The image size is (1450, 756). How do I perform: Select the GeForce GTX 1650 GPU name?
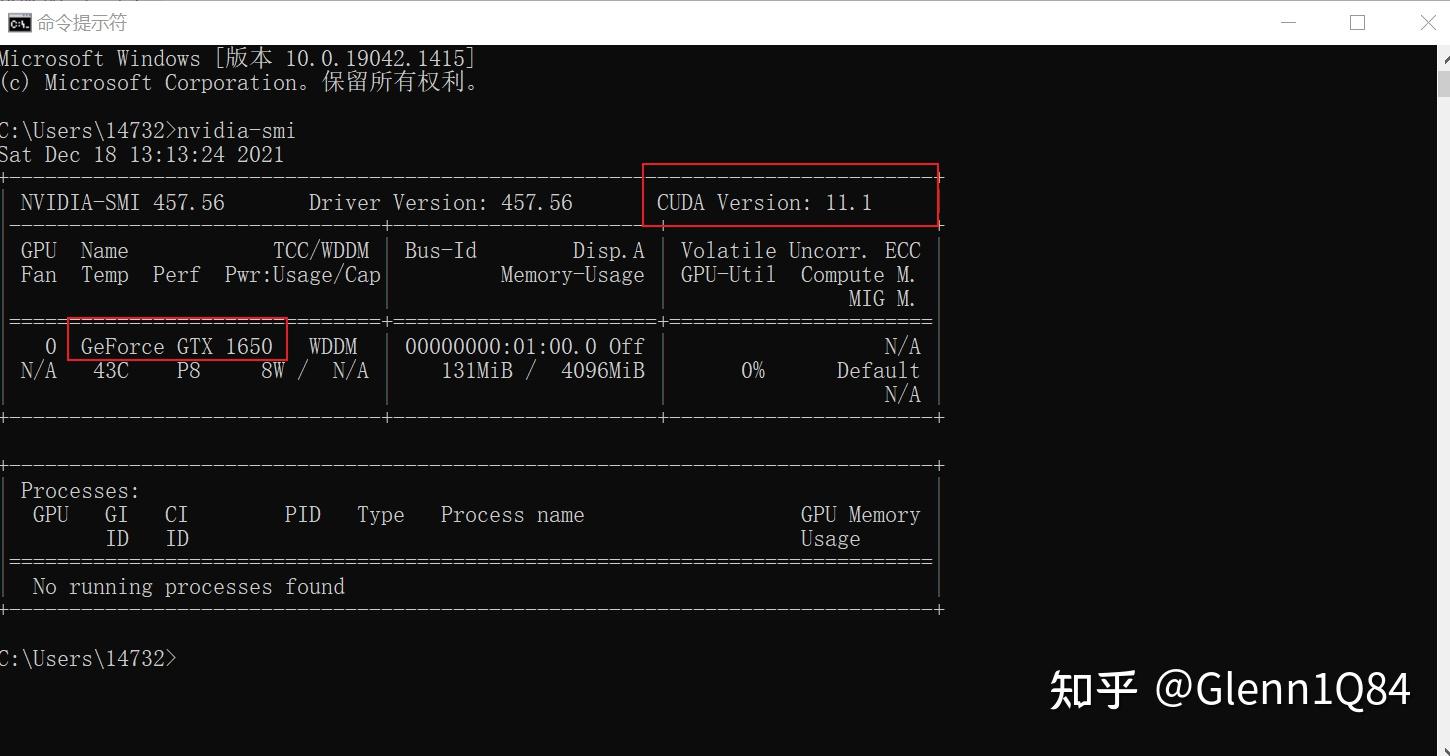176,346
